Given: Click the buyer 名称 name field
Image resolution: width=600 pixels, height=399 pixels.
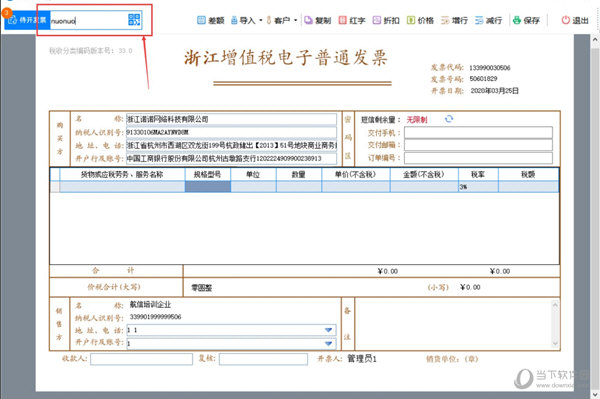Looking at the screenshot, I should 231,119.
